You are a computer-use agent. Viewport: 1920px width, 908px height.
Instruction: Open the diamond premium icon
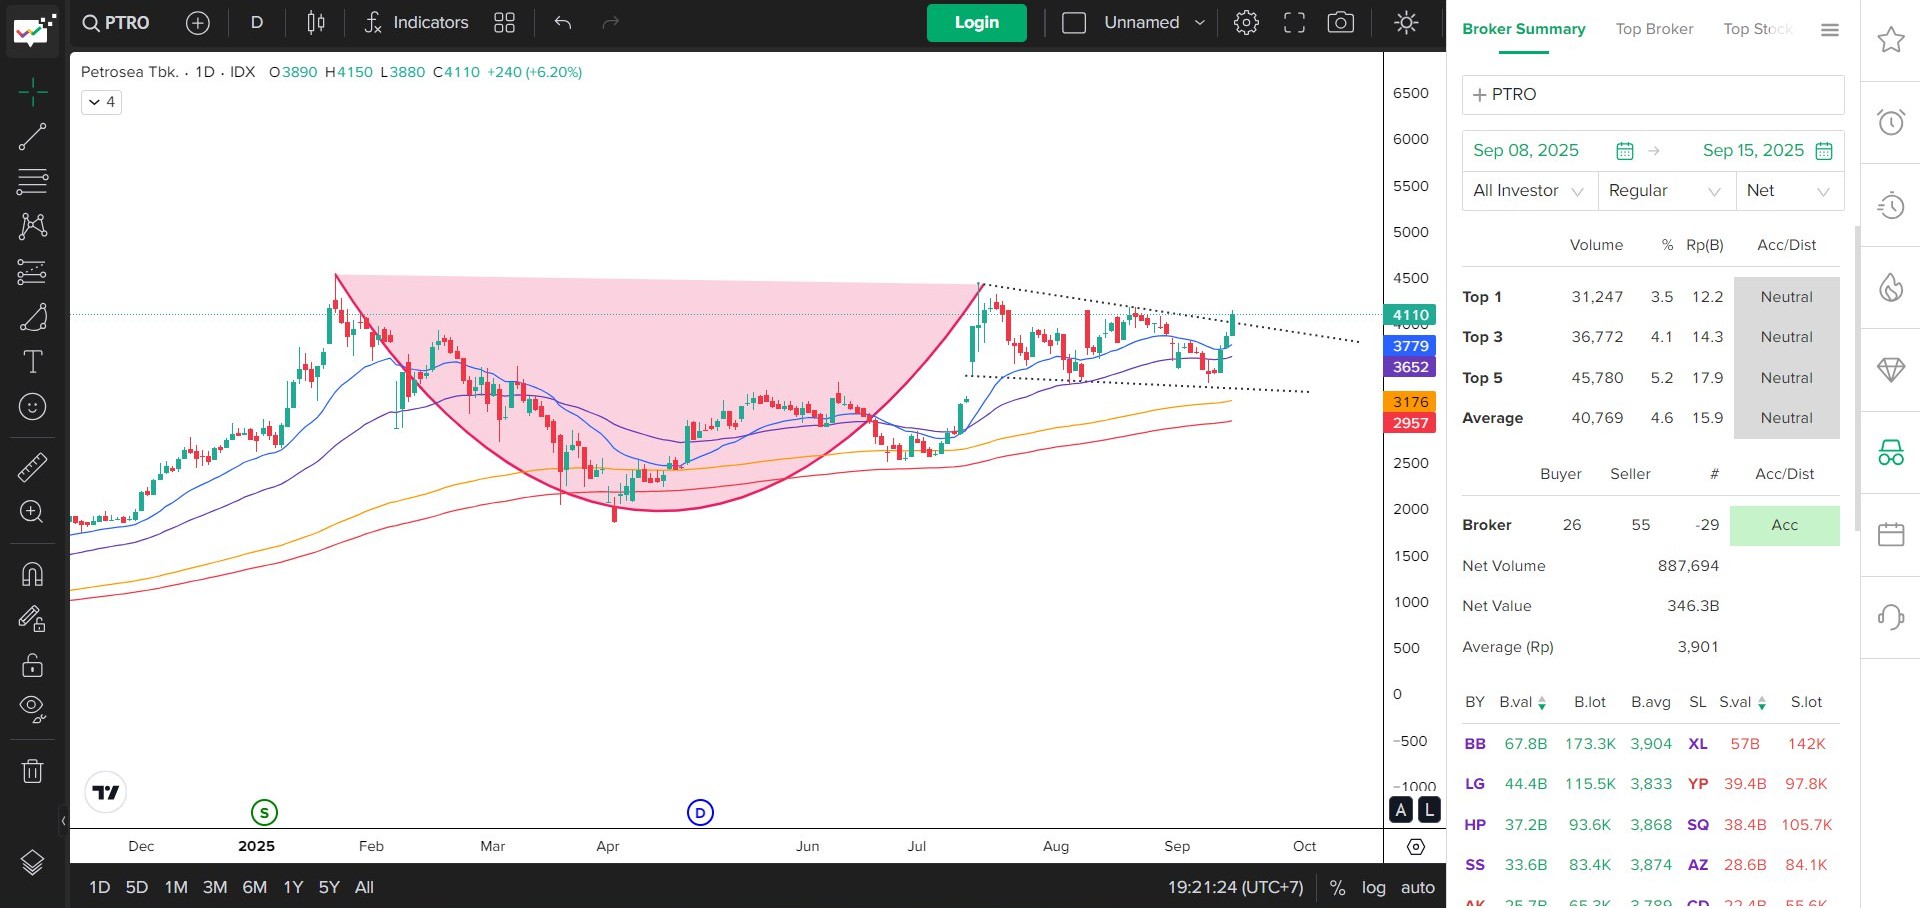(1890, 370)
